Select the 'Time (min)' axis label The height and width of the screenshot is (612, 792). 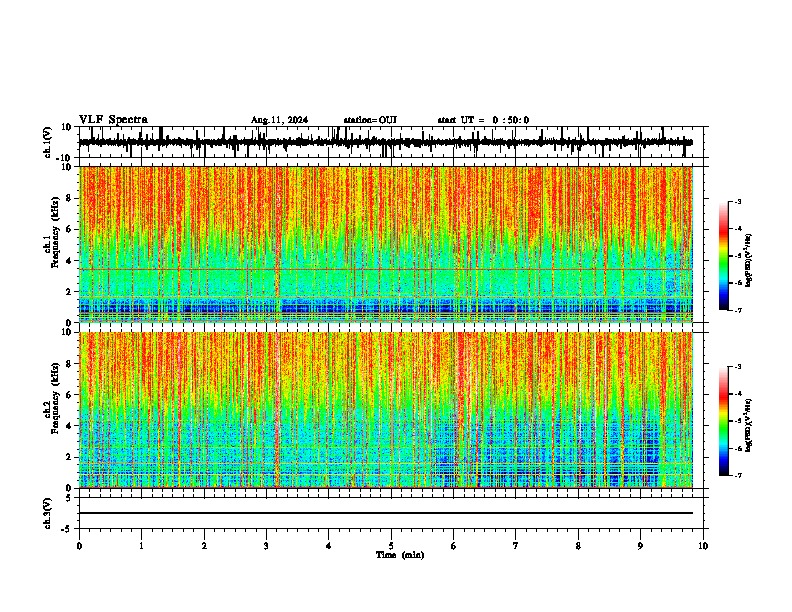click(x=400, y=555)
